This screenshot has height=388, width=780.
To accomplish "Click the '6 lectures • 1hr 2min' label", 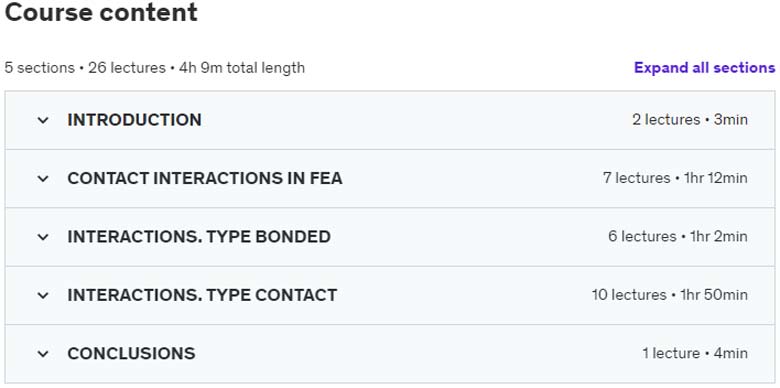I will click(x=678, y=237).
